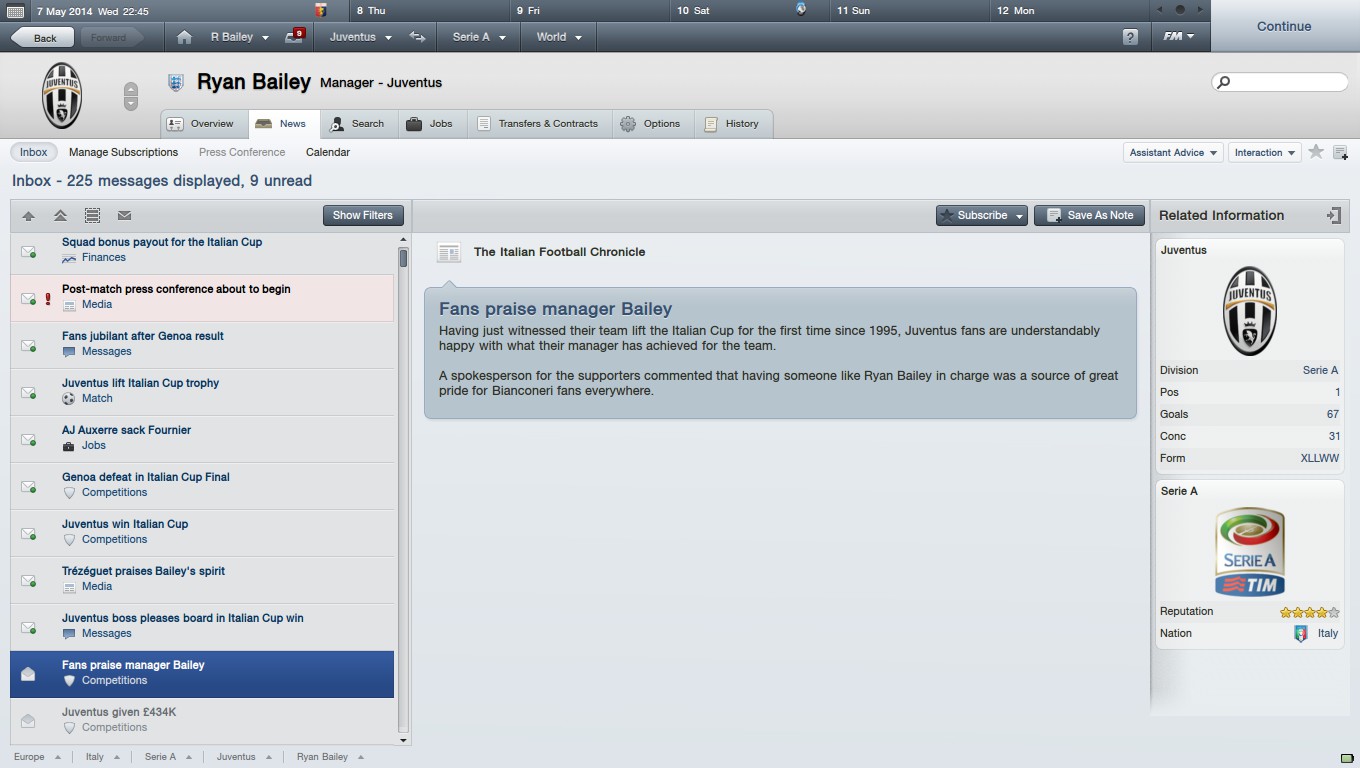Open the notebook icon next to star
The width and height of the screenshot is (1360, 768).
point(1340,152)
